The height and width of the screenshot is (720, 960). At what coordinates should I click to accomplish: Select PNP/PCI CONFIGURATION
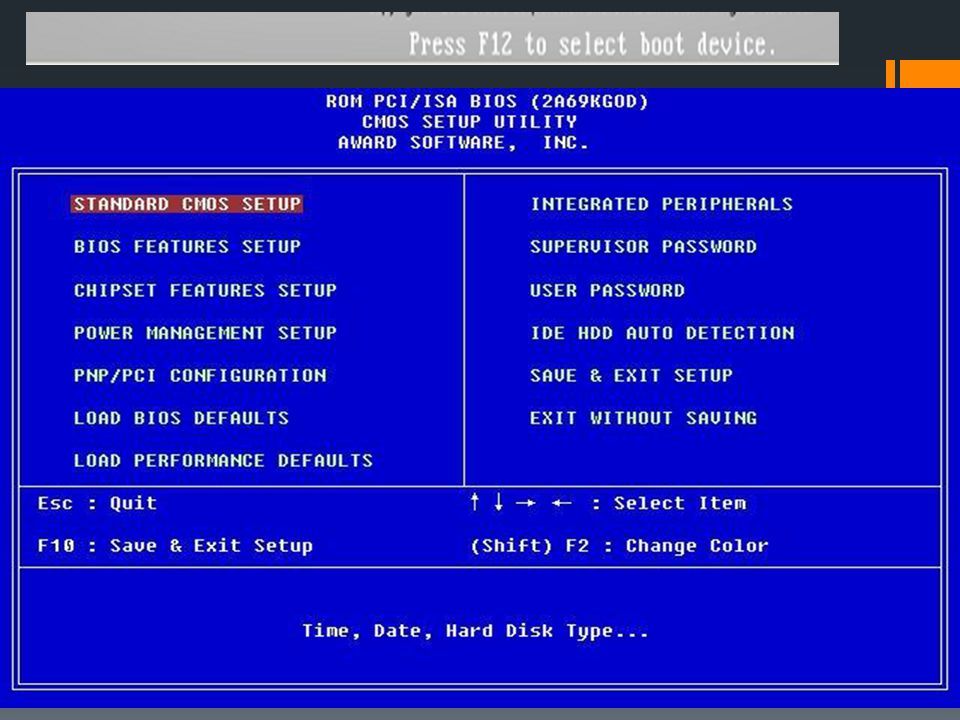(x=200, y=375)
